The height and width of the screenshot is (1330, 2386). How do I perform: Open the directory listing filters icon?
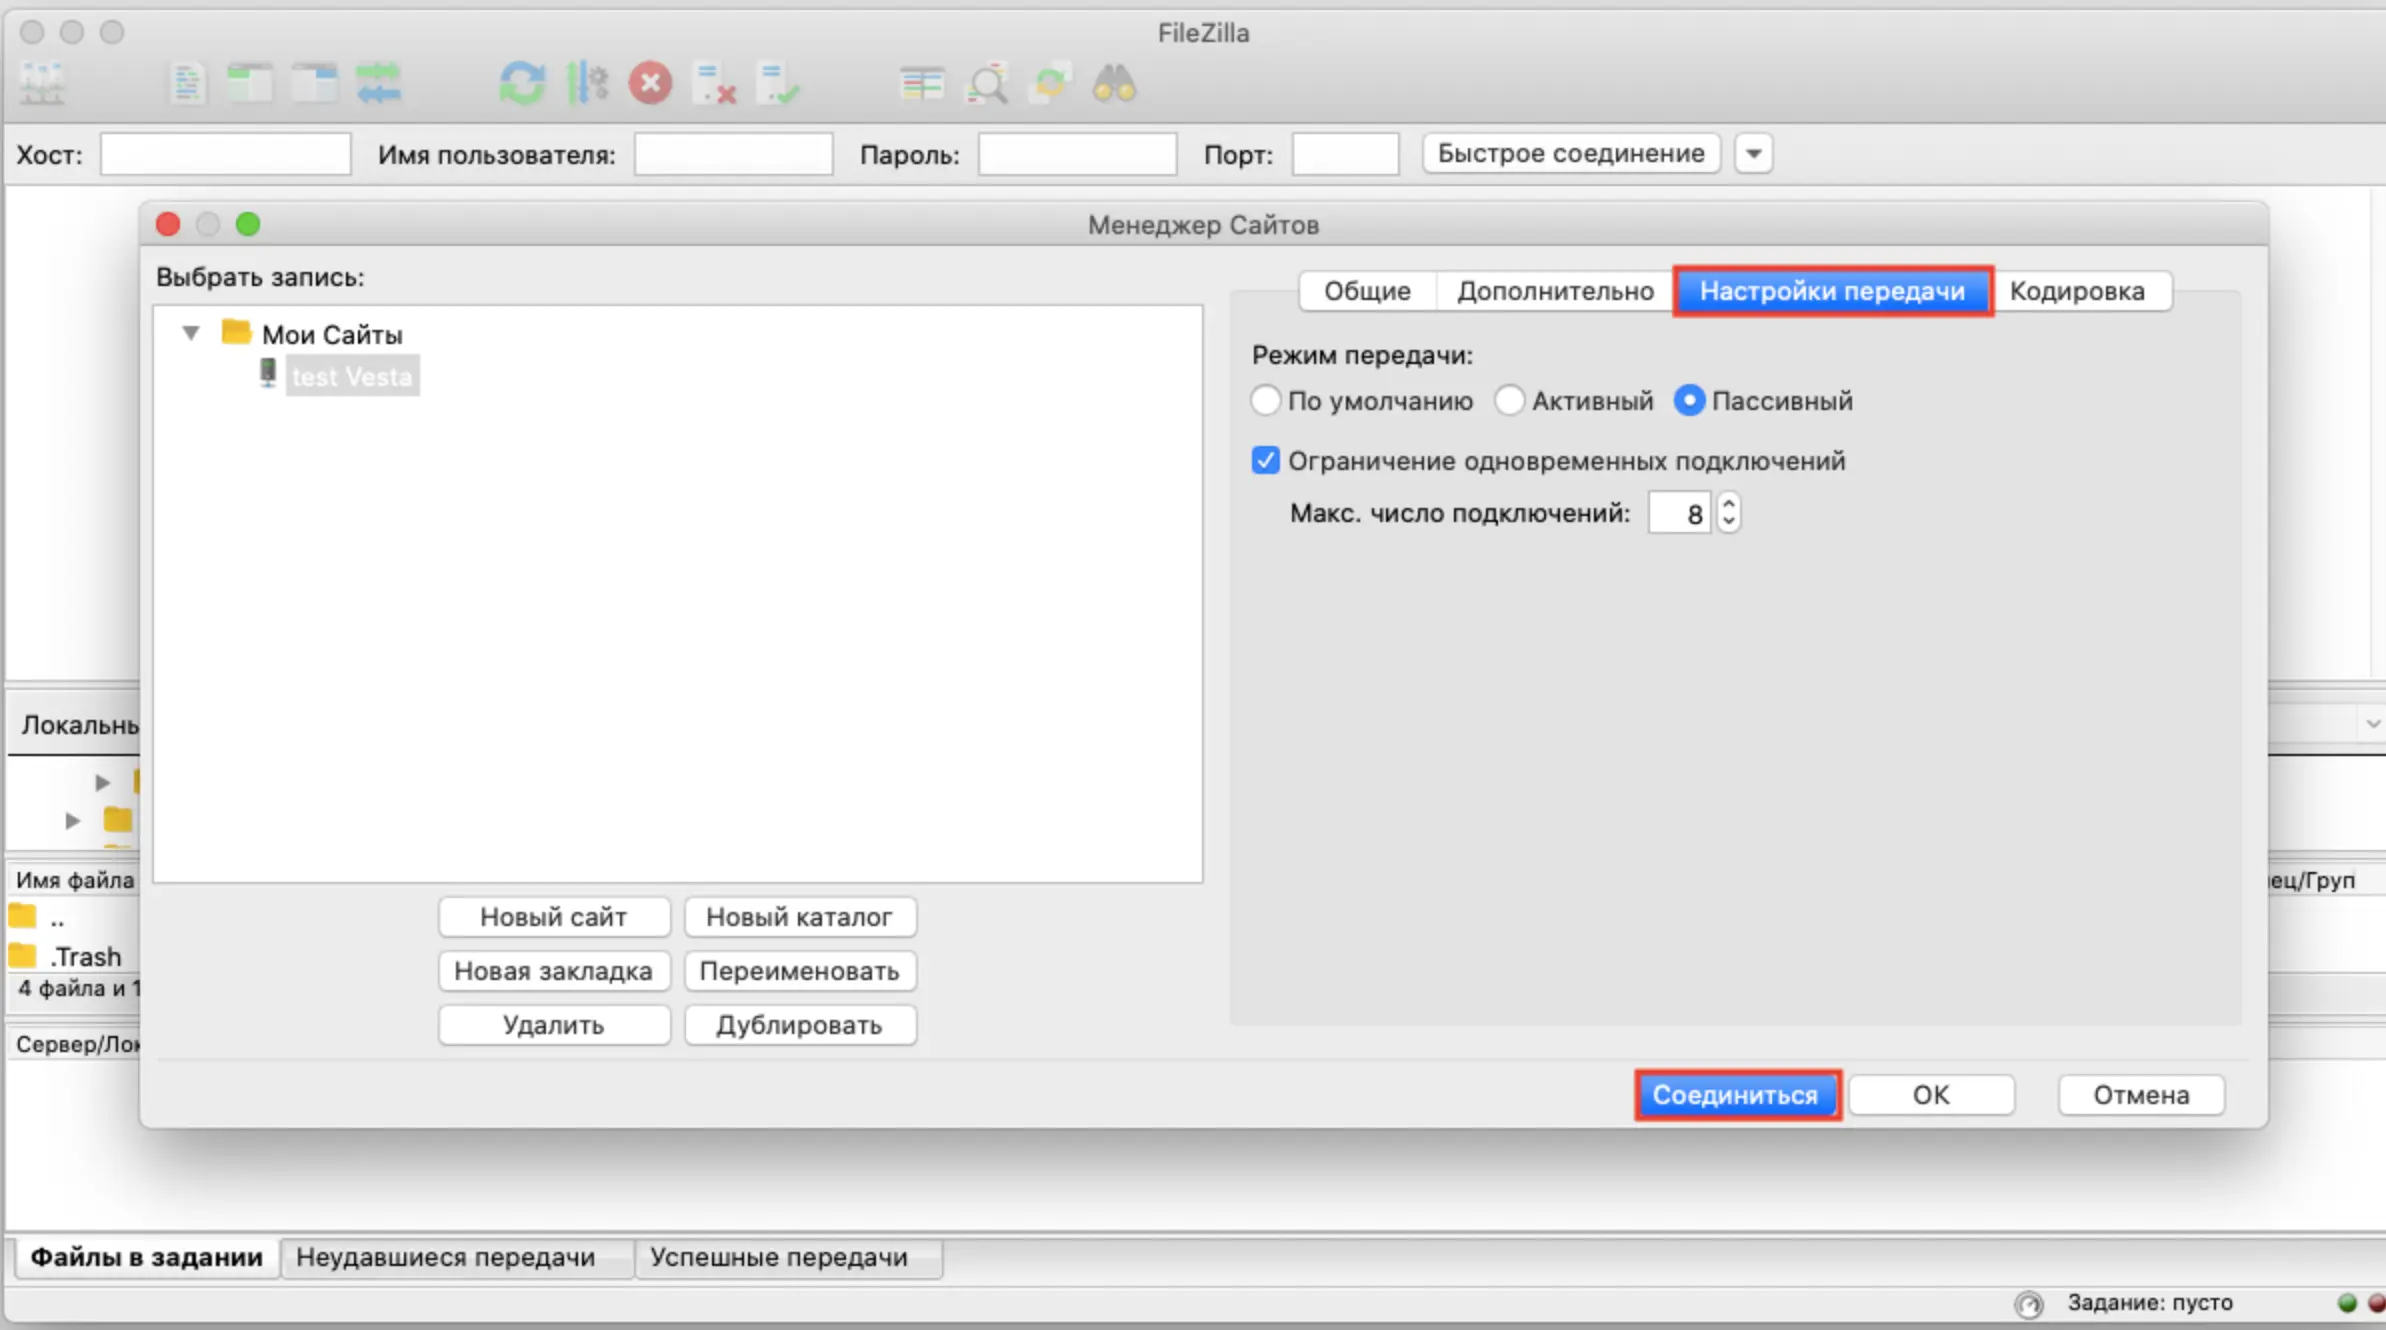point(921,83)
